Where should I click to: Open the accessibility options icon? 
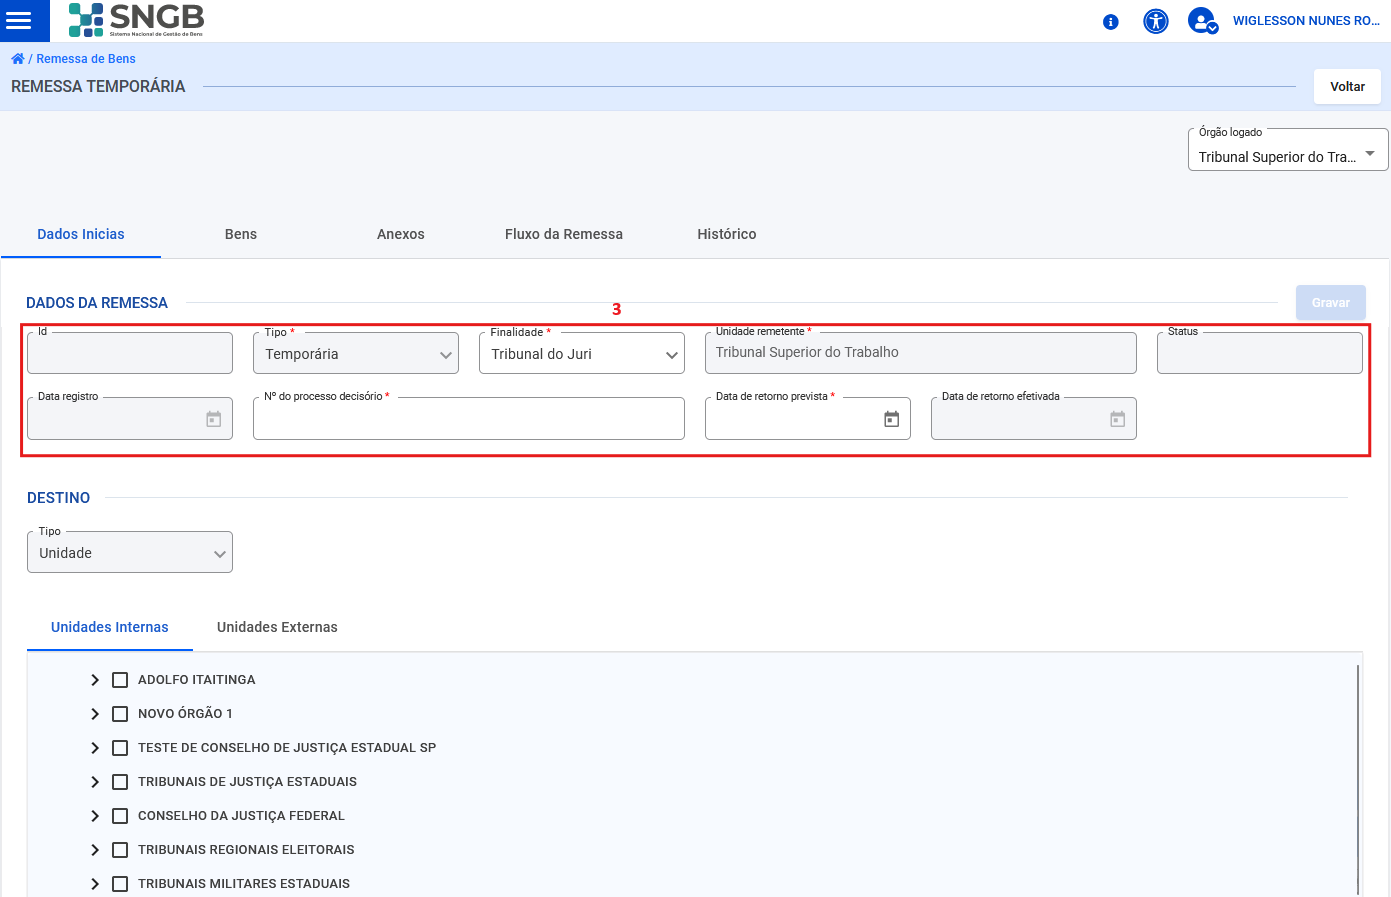click(x=1156, y=21)
